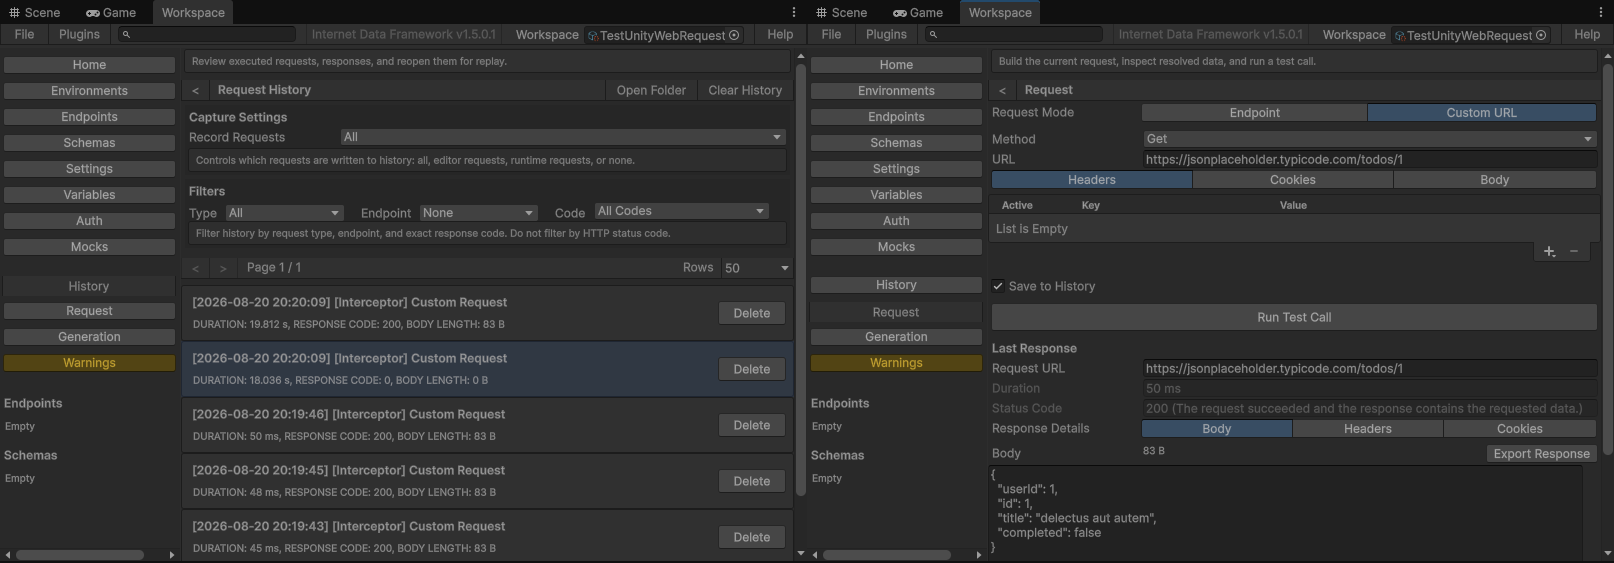Switch to the request Headers tab
The width and height of the screenshot is (1614, 563).
(1092, 180)
